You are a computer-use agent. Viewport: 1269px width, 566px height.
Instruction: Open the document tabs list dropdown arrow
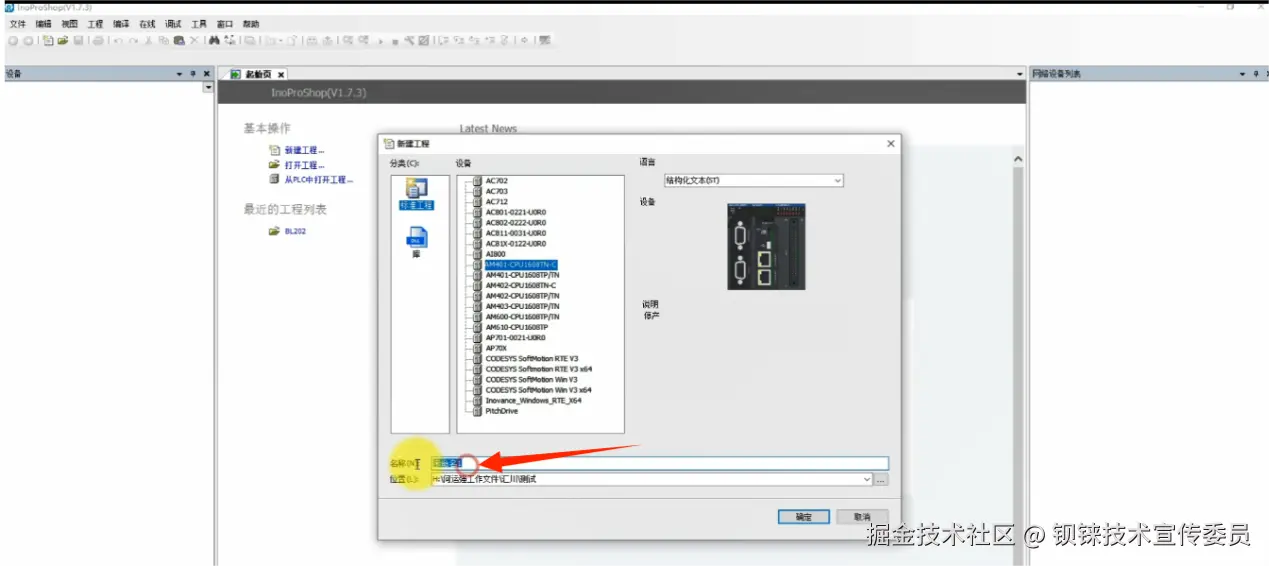(1020, 74)
